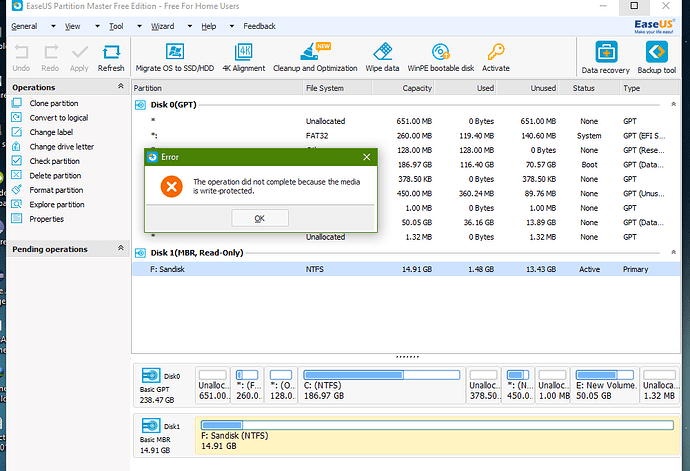The image size is (690, 471).
Task: Choose Clone partition operation
Action: point(54,103)
